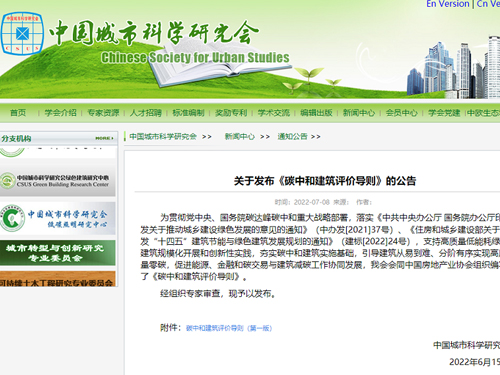Open the 新闻中心 nav menu item
500x375 pixels.
click(x=359, y=113)
